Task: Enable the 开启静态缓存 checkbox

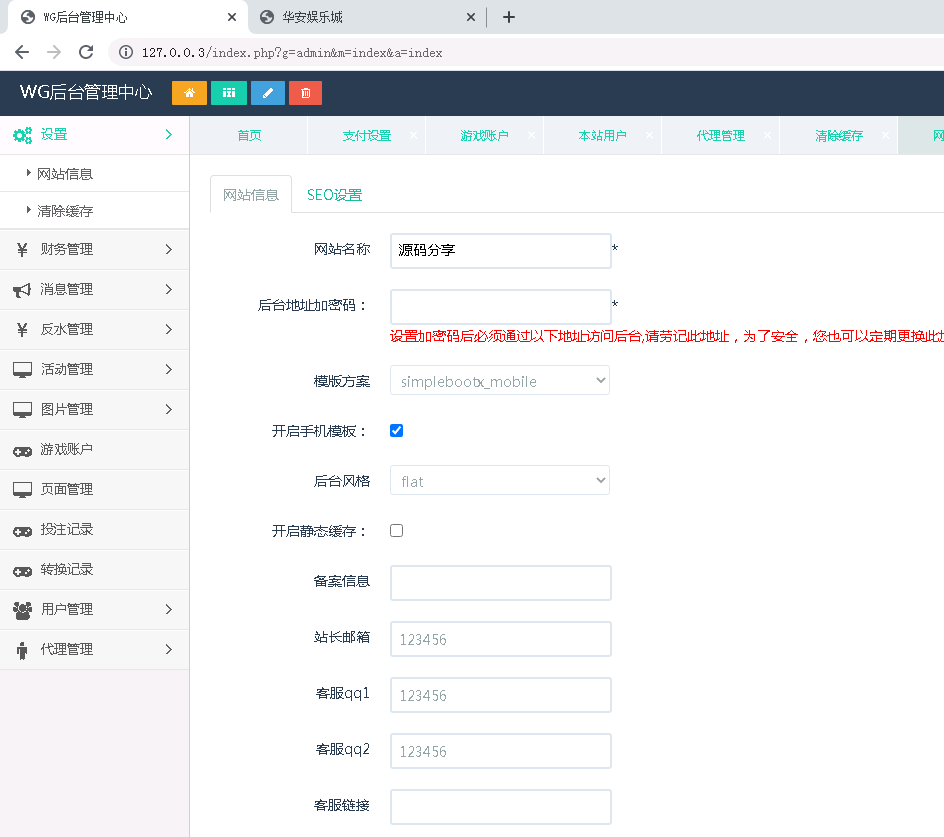Action: pyautogui.click(x=396, y=531)
